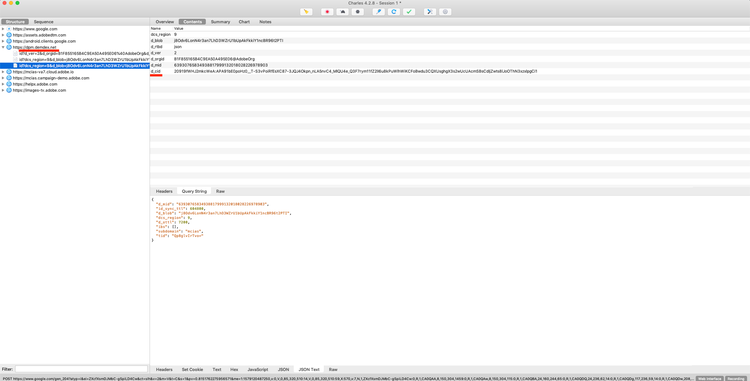
Task: Select the d_mid parameter row
Action: click(x=450, y=65)
